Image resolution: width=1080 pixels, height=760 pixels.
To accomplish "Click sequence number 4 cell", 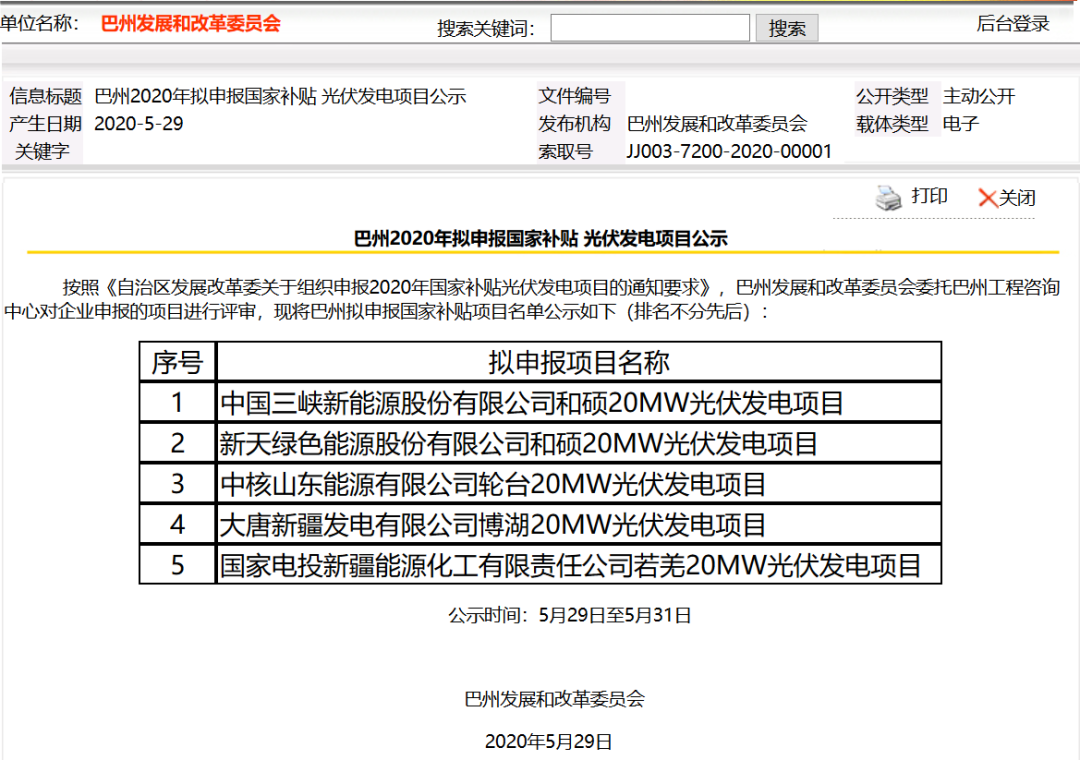I will (x=178, y=524).
